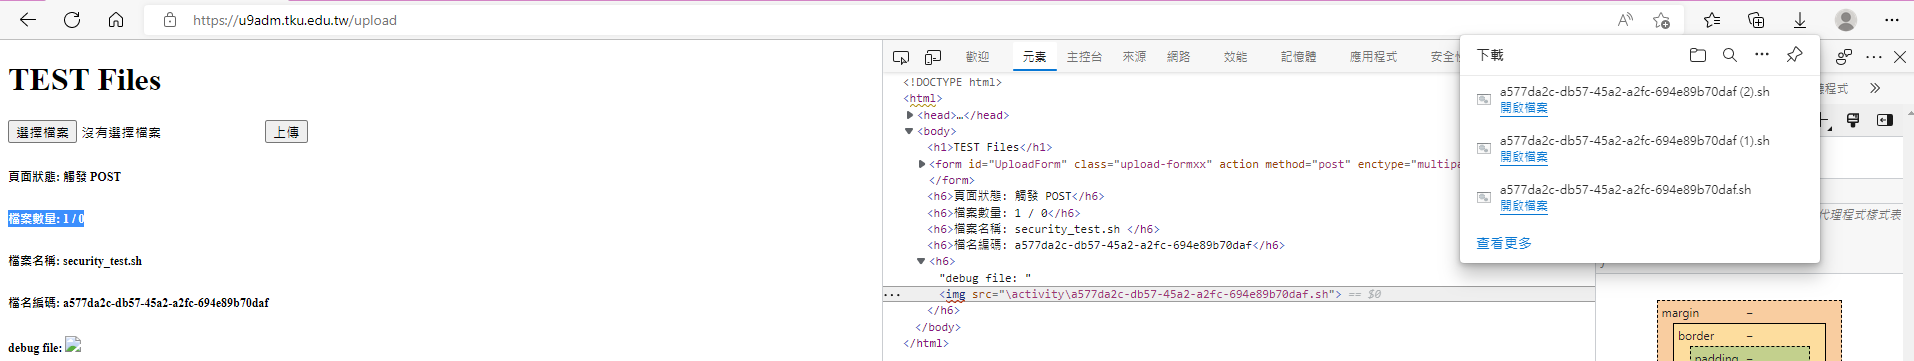Toggle the computed sidebar pane icon

coord(1885,120)
